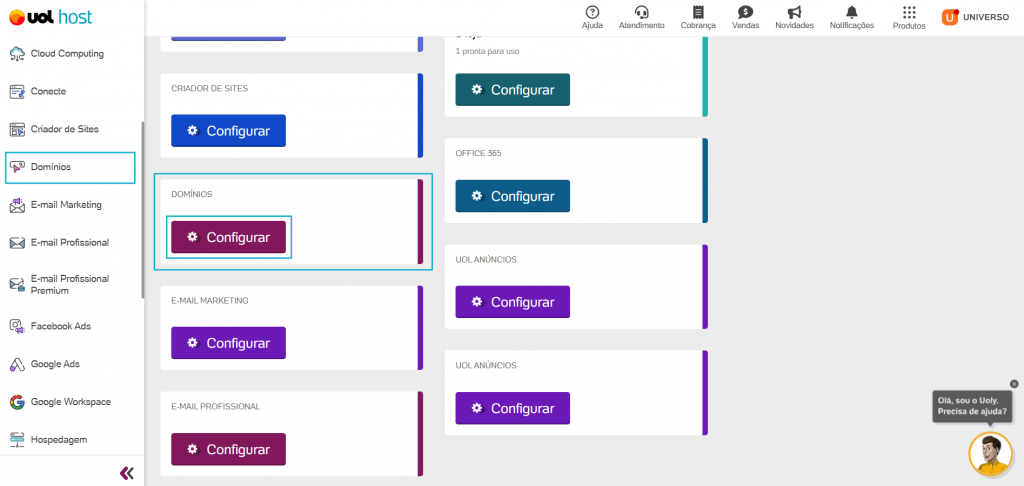Open the Produtos grid icon
The image size is (1024, 486).
pos(909,12)
